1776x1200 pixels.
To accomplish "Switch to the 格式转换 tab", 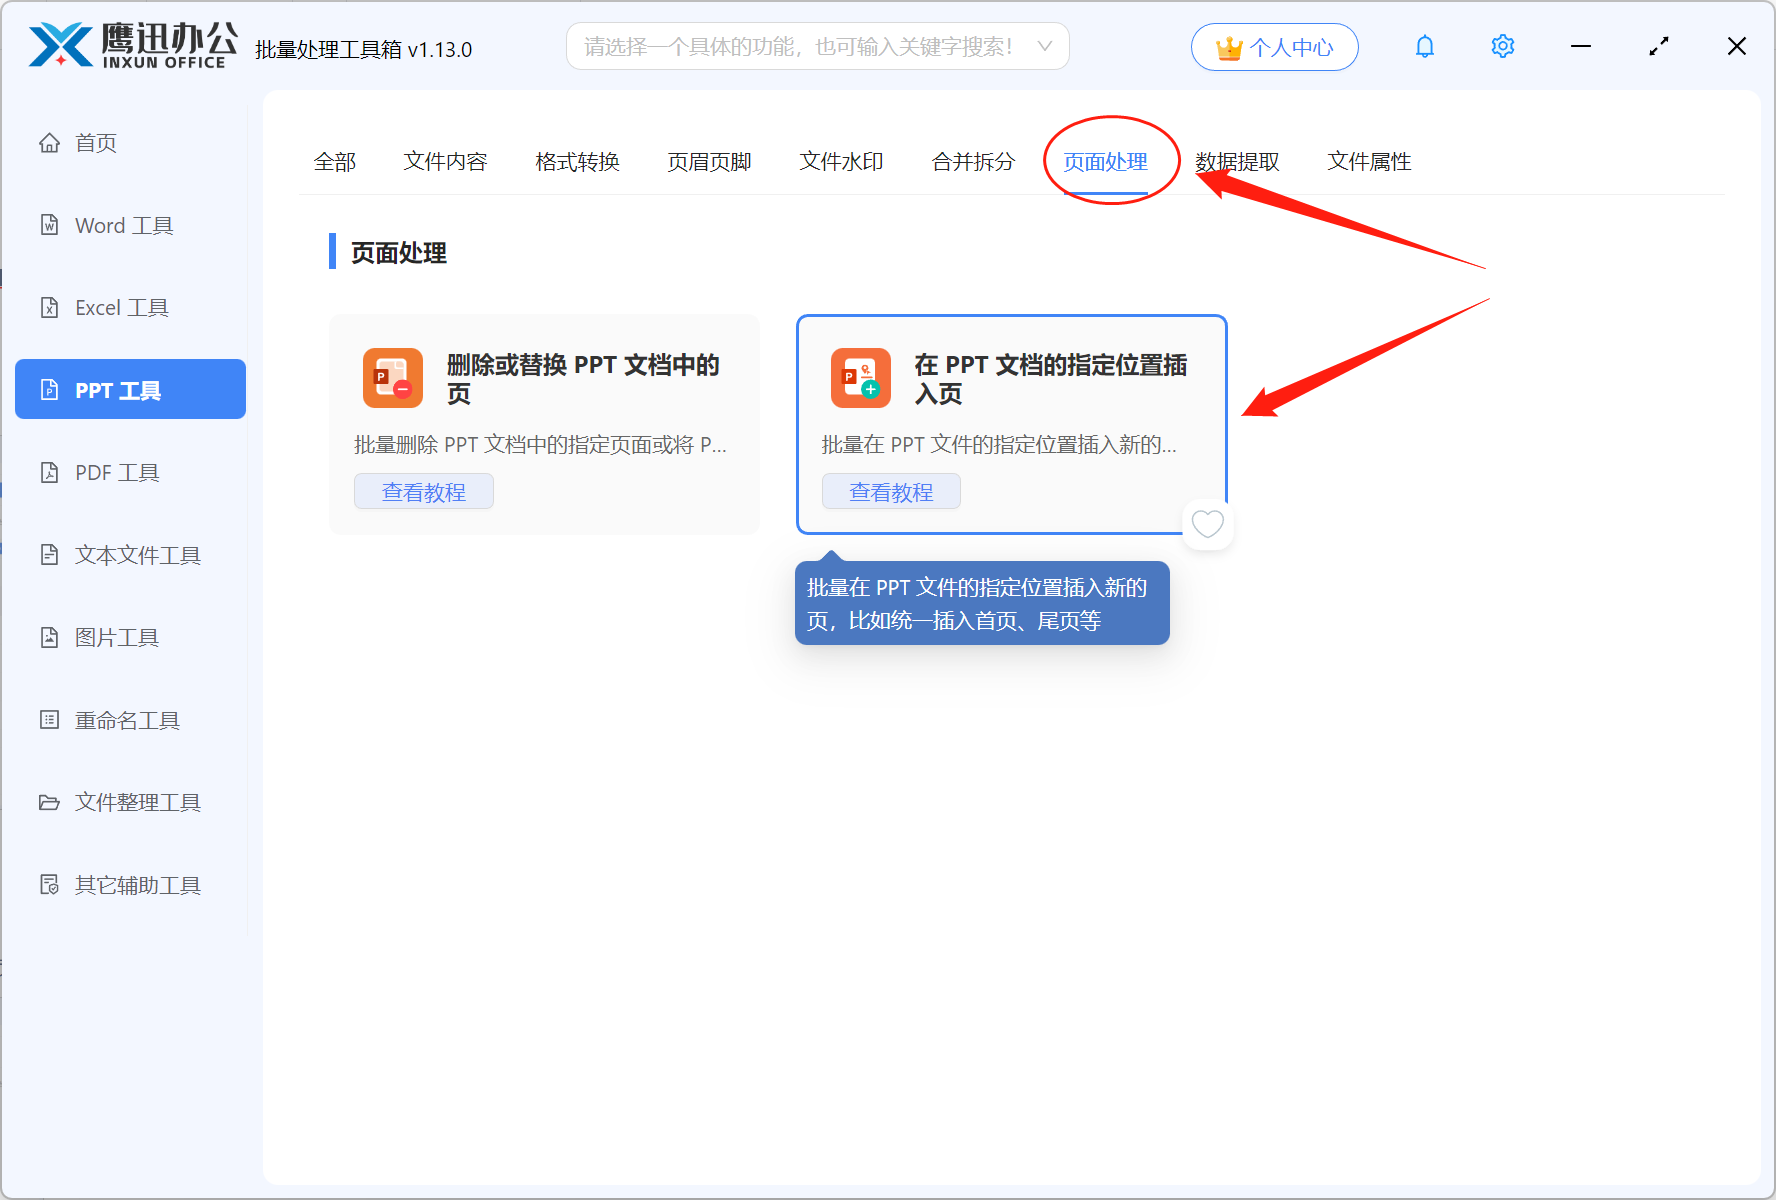I will point(577,162).
